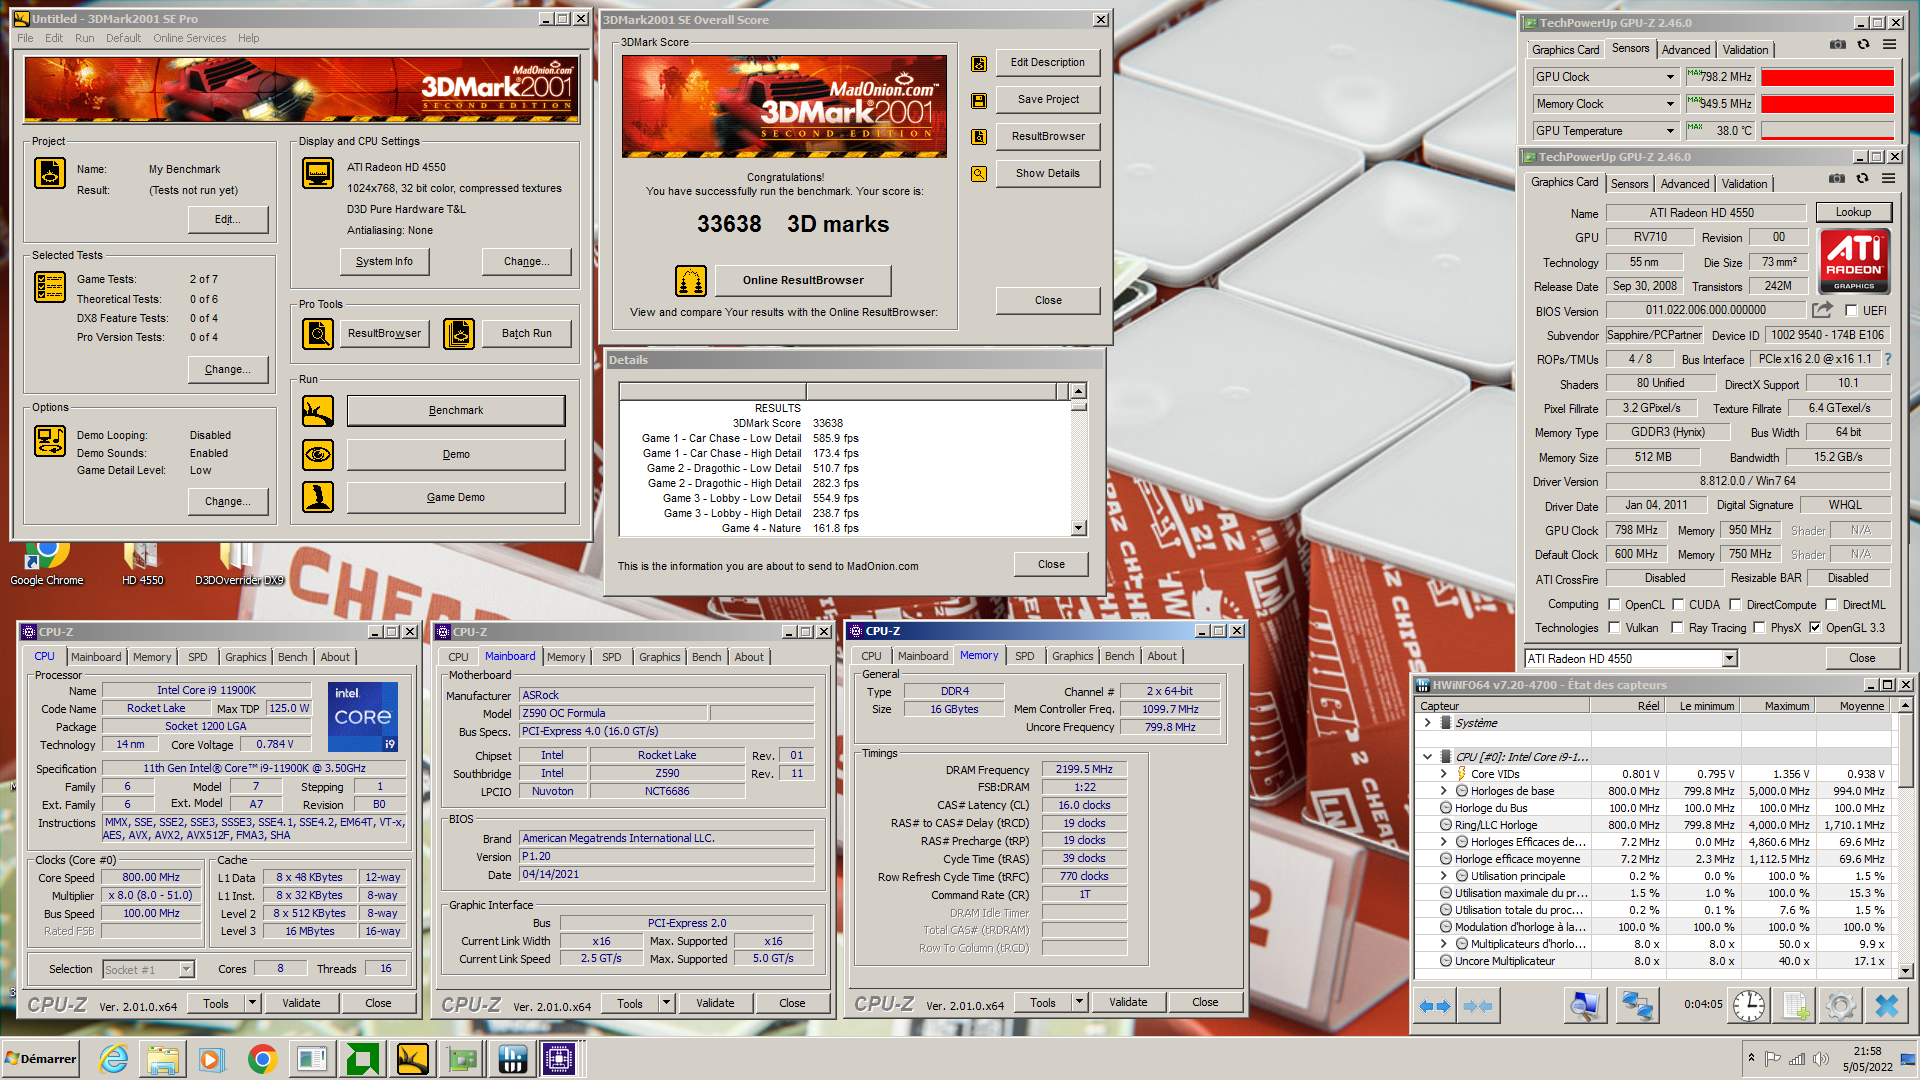The width and height of the screenshot is (1920, 1080).
Task: Switch to Bench tab in CPU-Z Memory window
Action: click(1119, 656)
